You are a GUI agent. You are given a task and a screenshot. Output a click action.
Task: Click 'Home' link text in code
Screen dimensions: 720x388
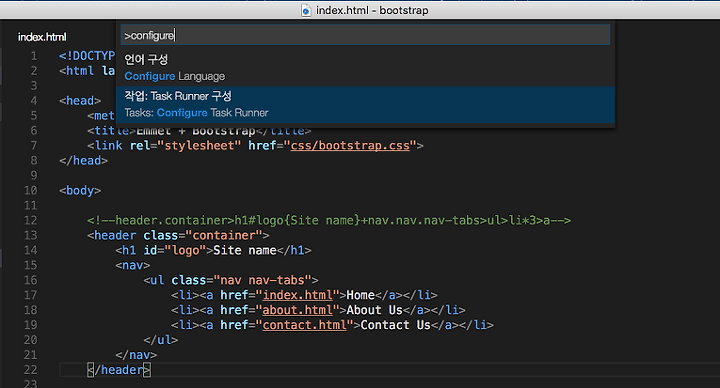coord(360,295)
